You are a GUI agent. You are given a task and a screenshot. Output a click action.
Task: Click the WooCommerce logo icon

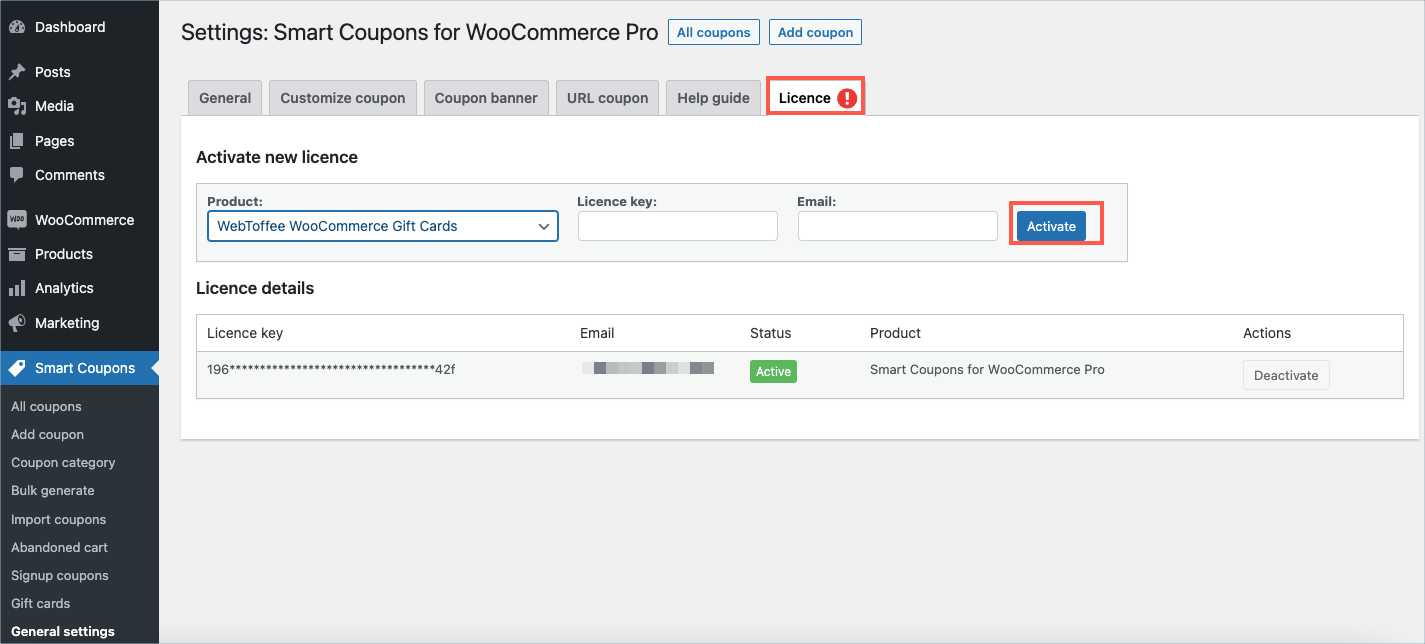[17, 220]
